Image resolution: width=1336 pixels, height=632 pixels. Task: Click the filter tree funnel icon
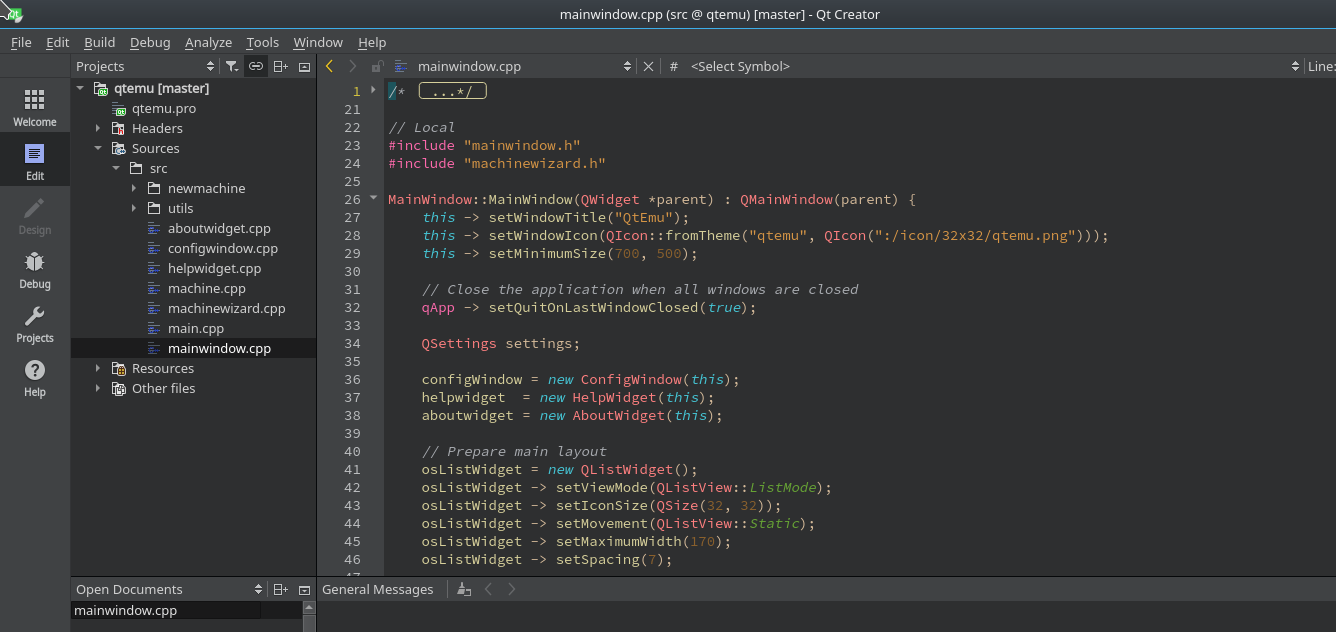coord(232,66)
